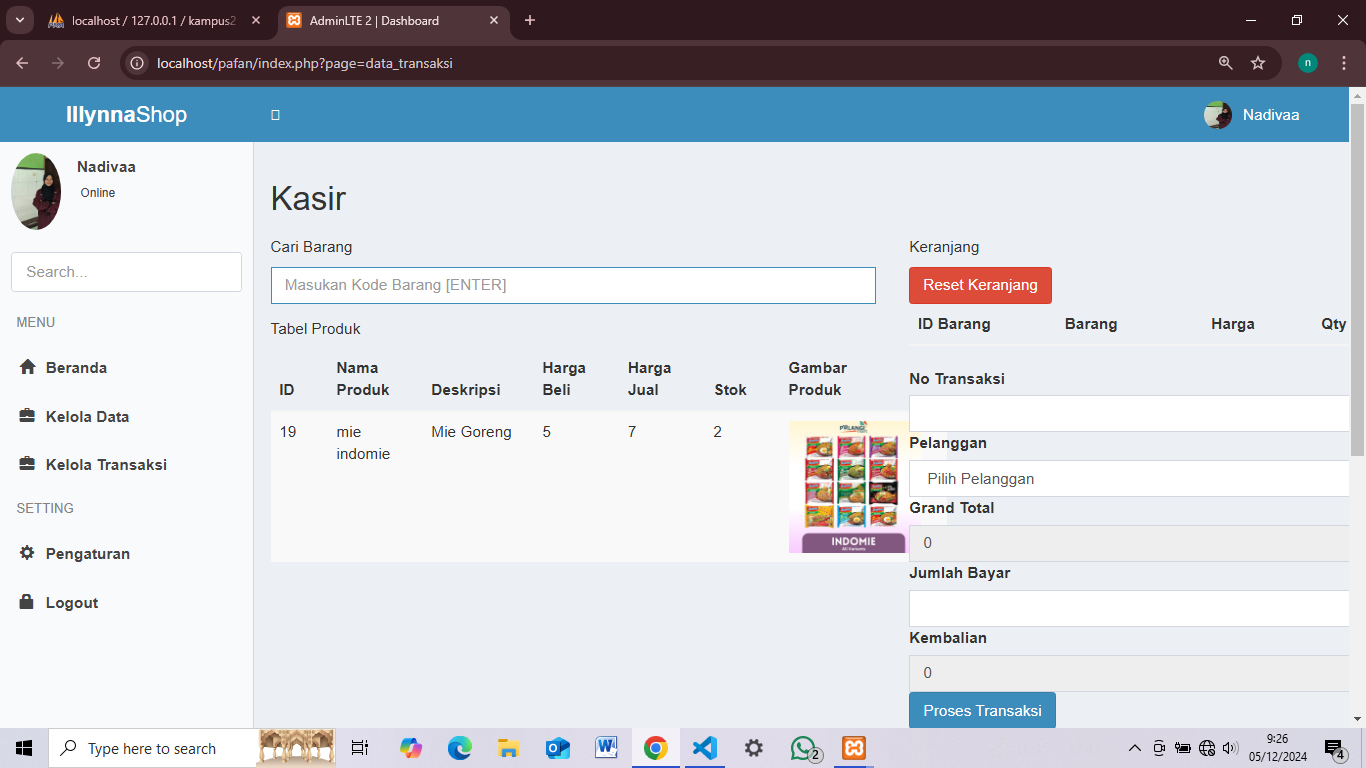Open the browser zoom magnifier icon

pos(1225,63)
